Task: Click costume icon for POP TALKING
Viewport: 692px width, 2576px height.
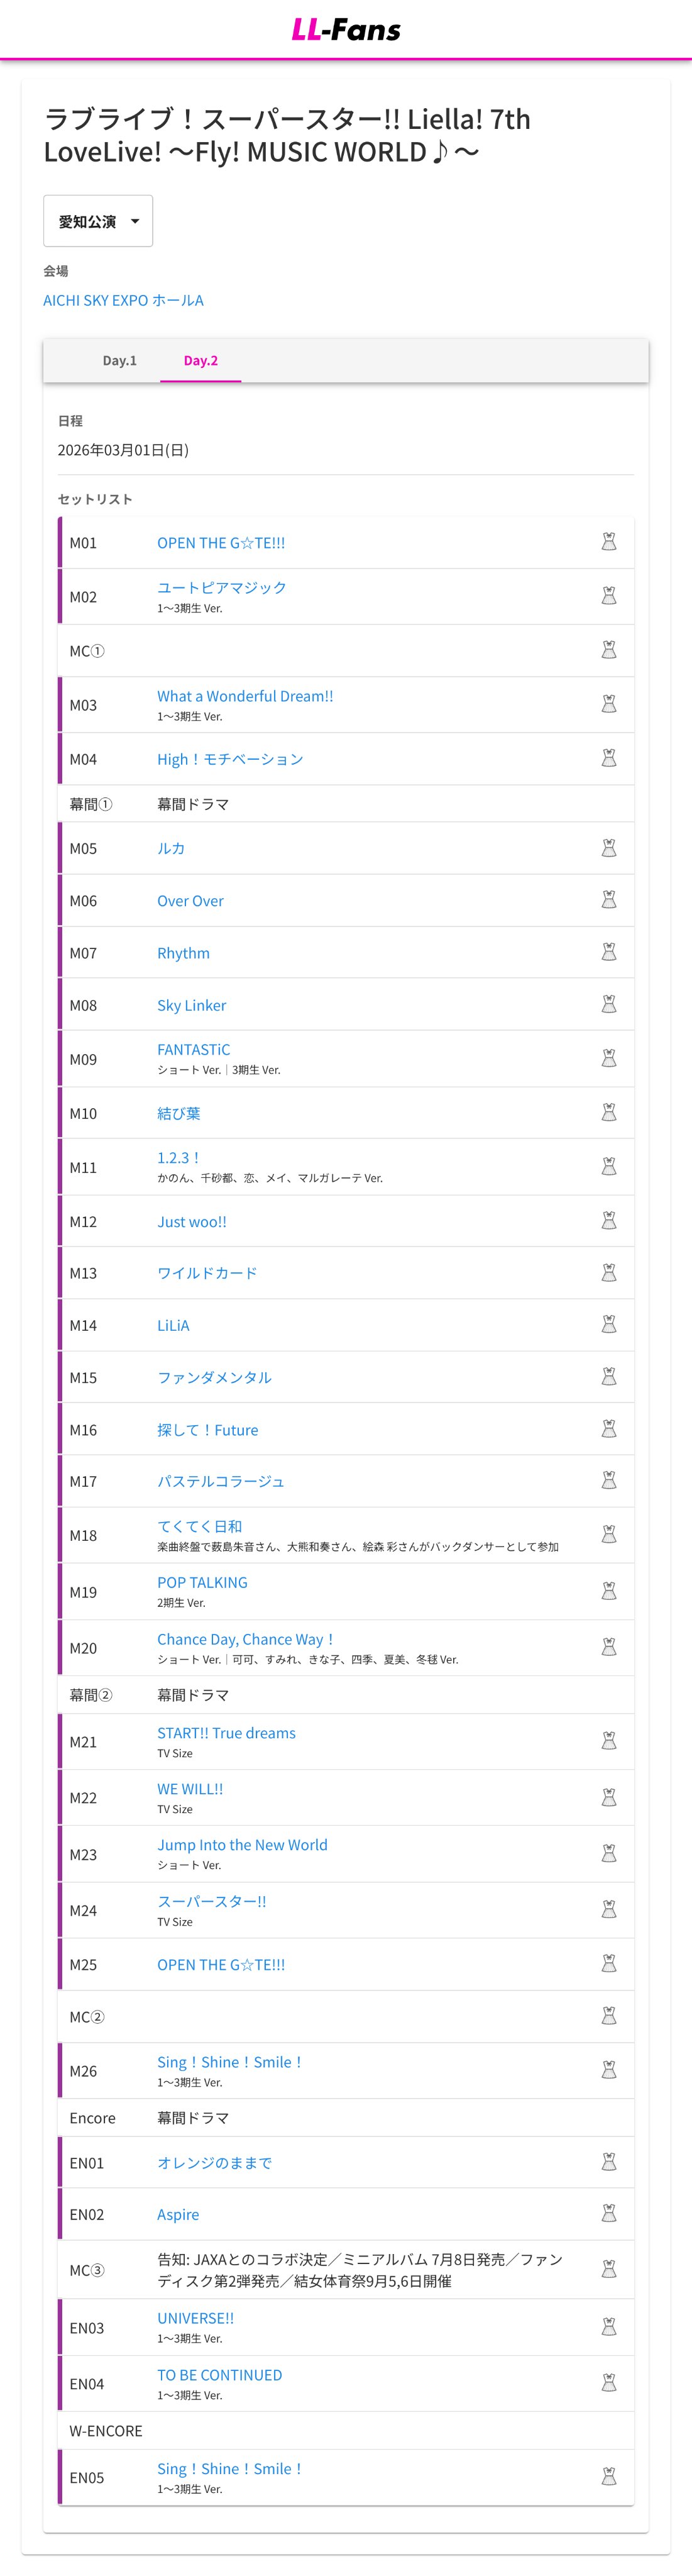Action: (x=608, y=1591)
